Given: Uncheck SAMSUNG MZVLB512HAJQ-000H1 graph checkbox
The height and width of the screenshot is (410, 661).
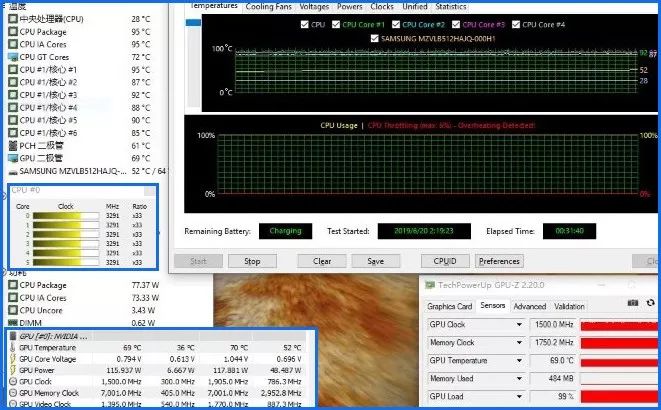Looking at the screenshot, I should 374,38.
